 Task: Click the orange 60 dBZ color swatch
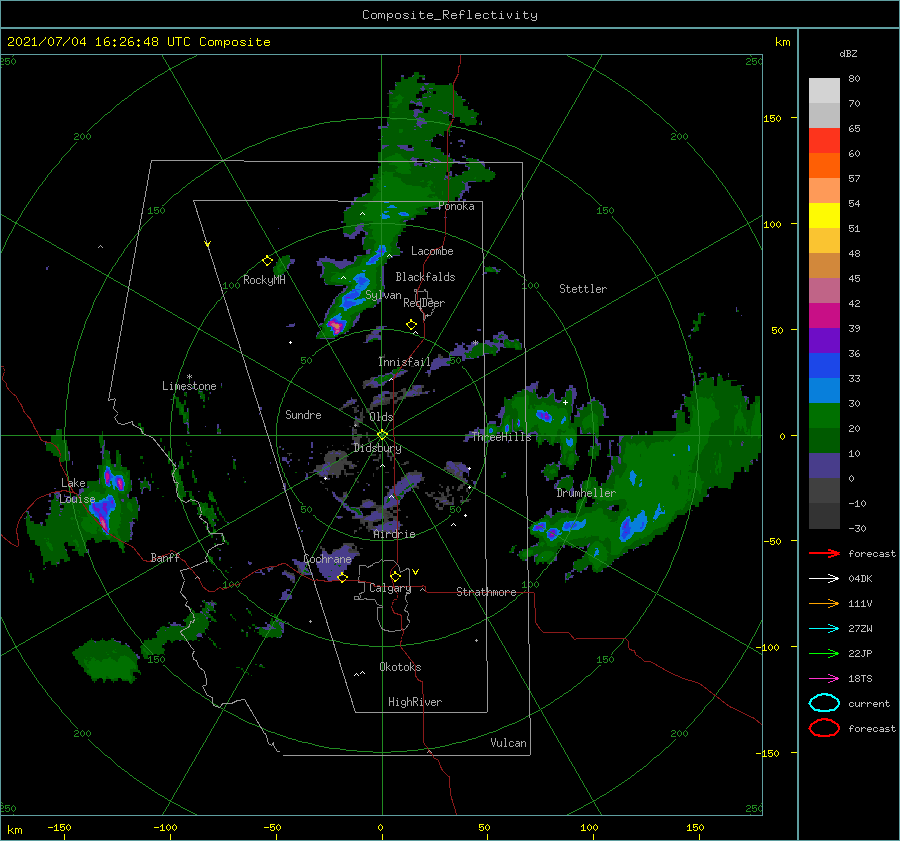tap(824, 165)
